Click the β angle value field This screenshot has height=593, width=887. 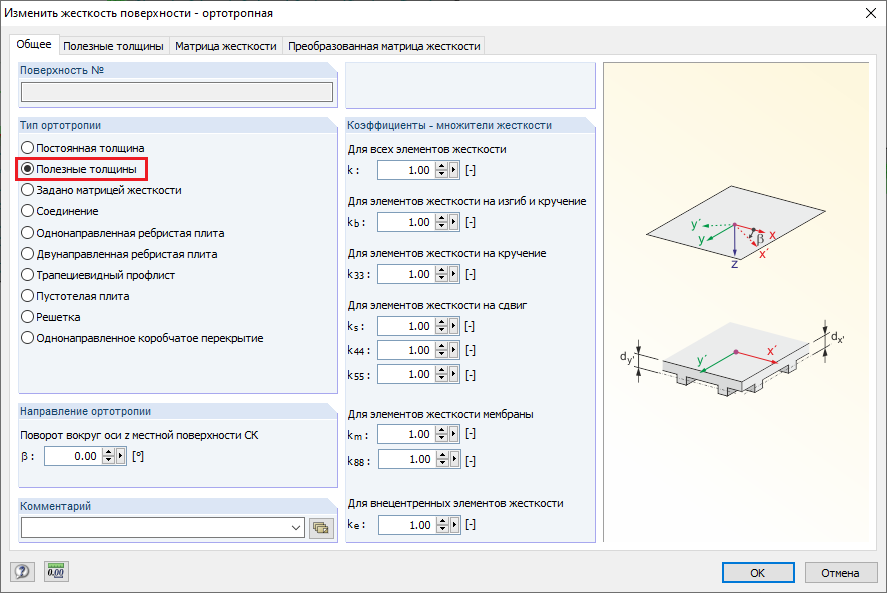coord(74,456)
